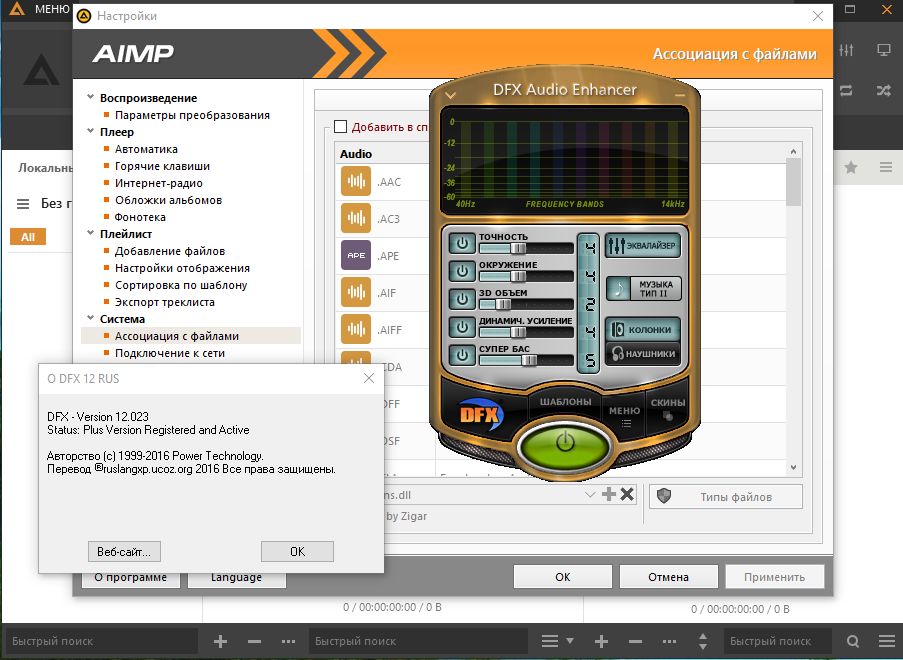Image resolution: width=903 pixels, height=660 pixels.
Task: Collapse the Плейлист tree section
Action: tap(90, 233)
